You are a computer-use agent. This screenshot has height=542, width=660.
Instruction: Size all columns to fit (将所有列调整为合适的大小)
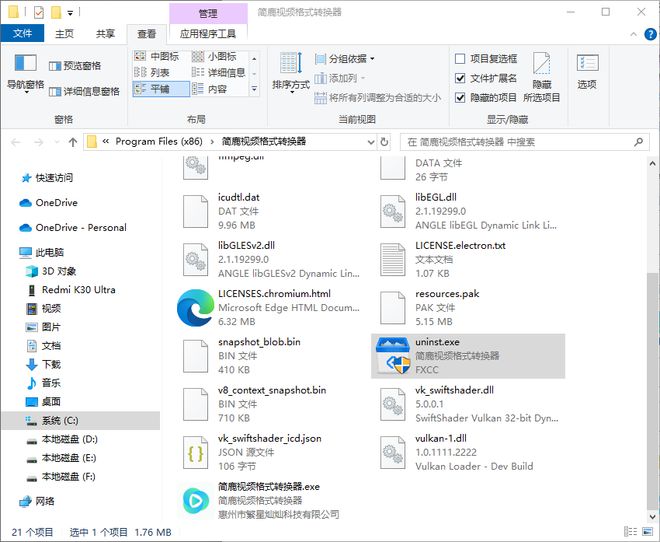tap(377, 98)
